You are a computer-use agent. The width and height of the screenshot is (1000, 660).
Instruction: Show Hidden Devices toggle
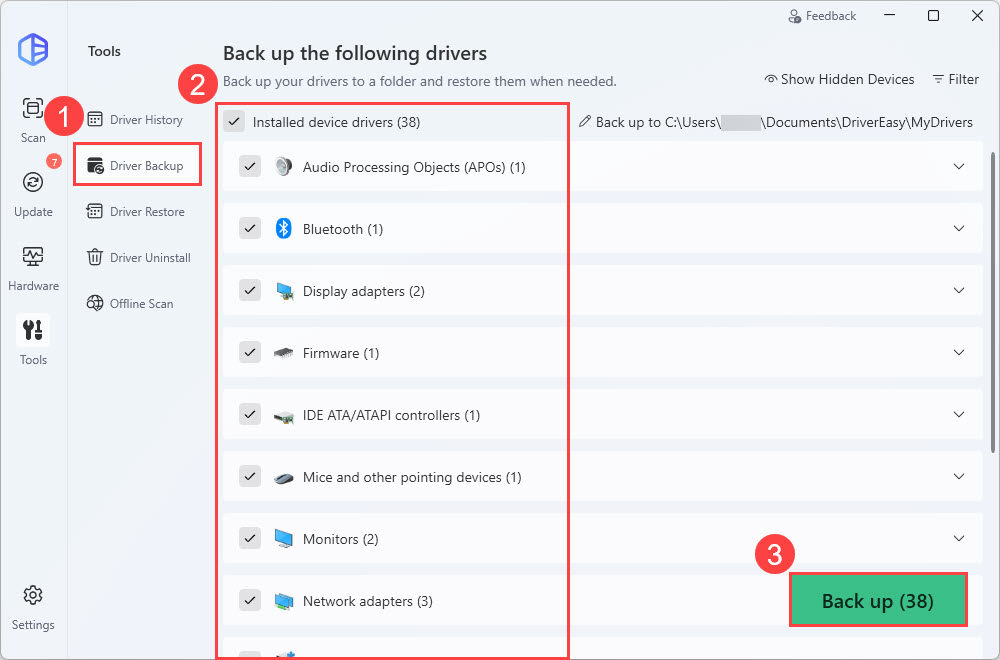[x=839, y=79]
